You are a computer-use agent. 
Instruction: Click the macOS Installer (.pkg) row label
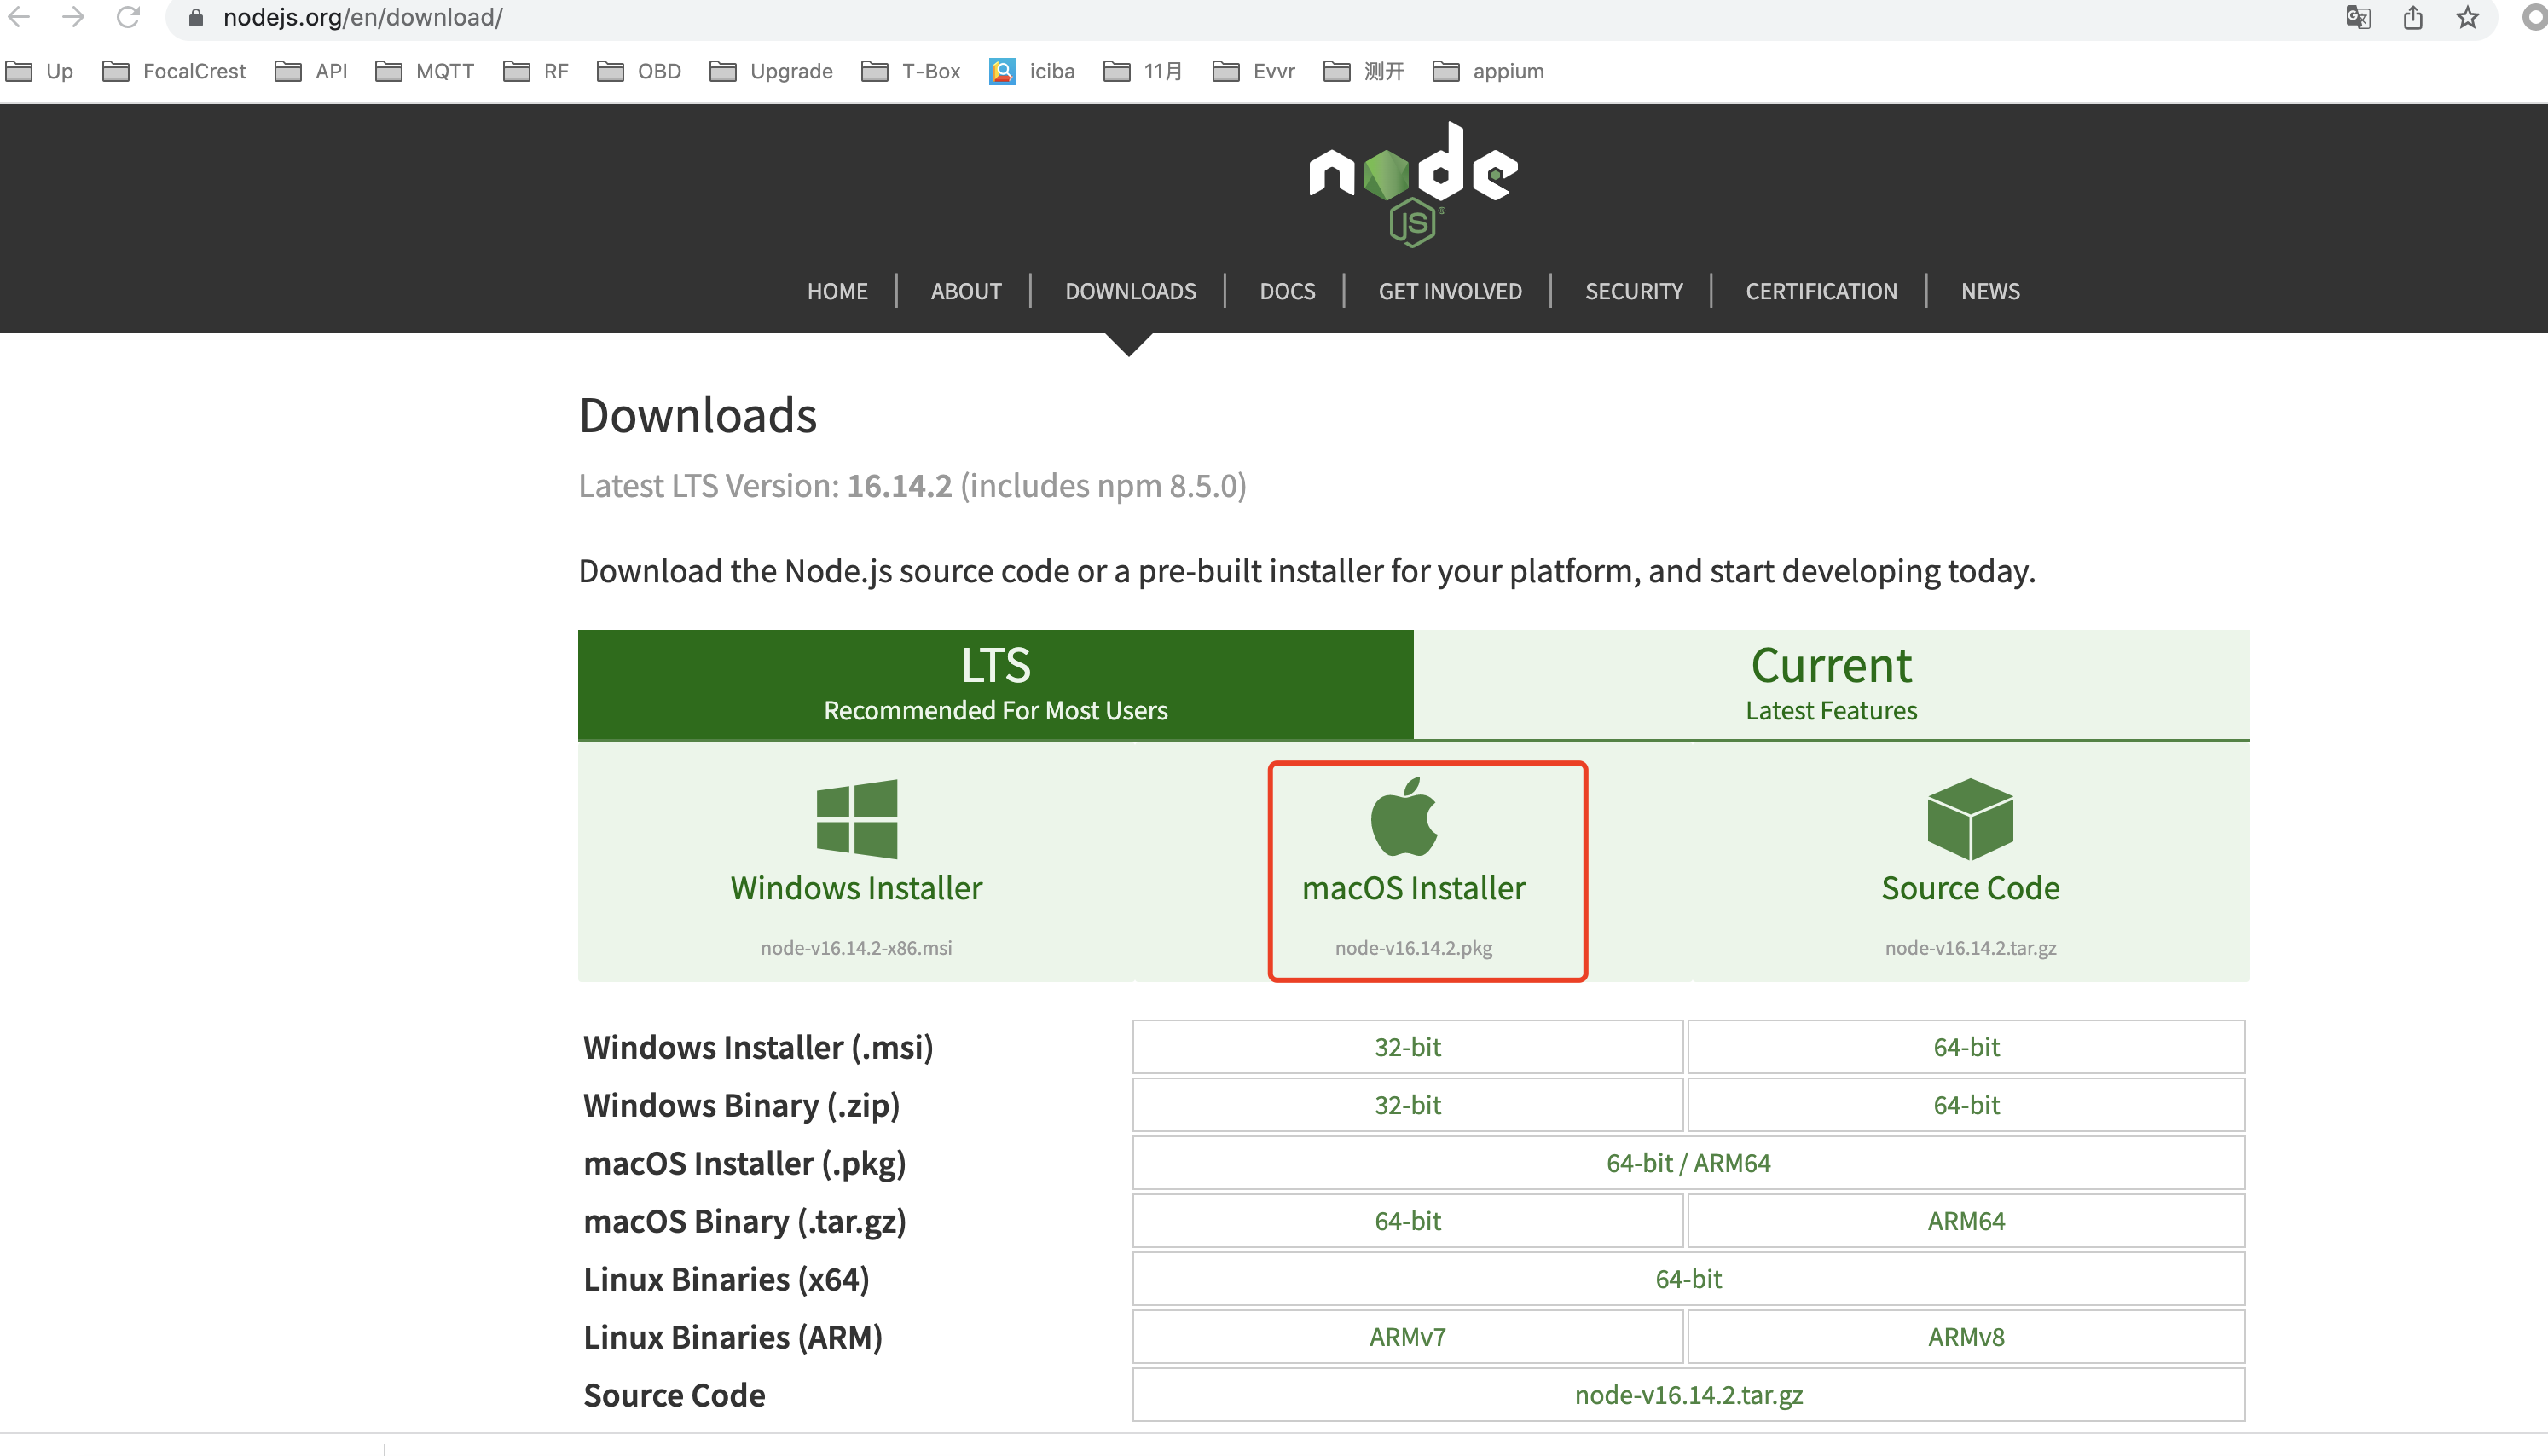(745, 1163)
